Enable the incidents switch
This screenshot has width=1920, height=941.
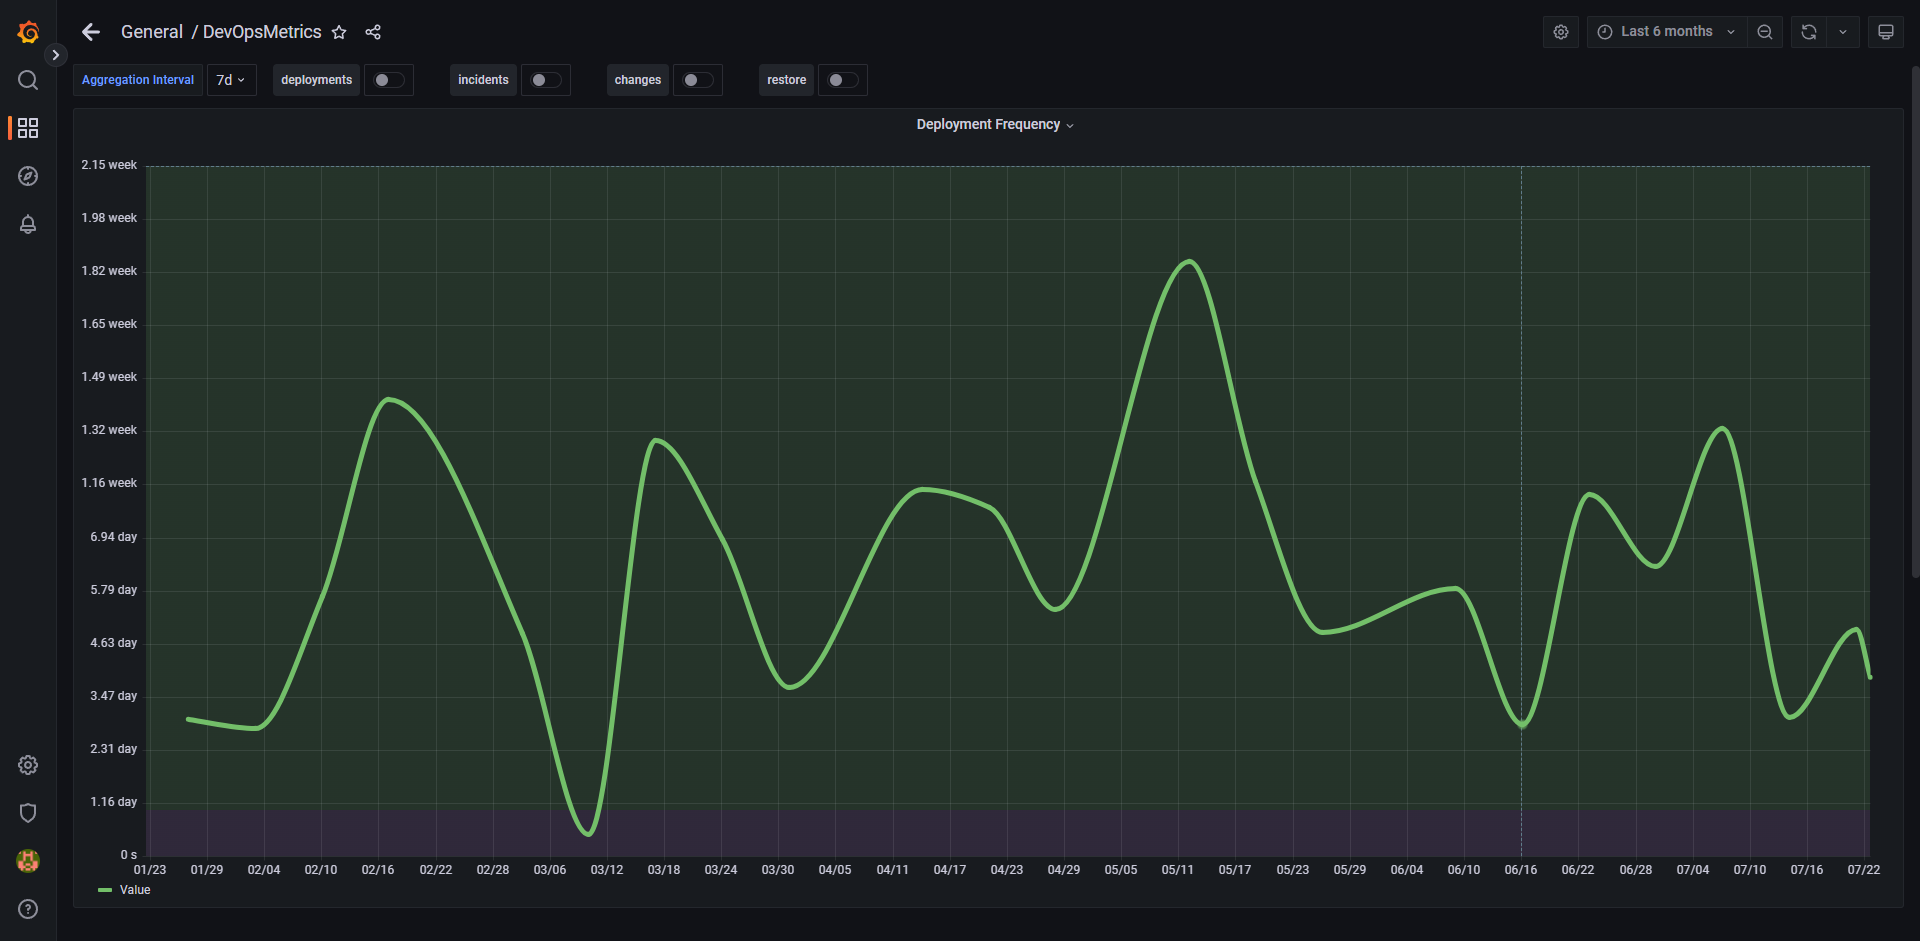pyautogui.click(x=545, y=80)
